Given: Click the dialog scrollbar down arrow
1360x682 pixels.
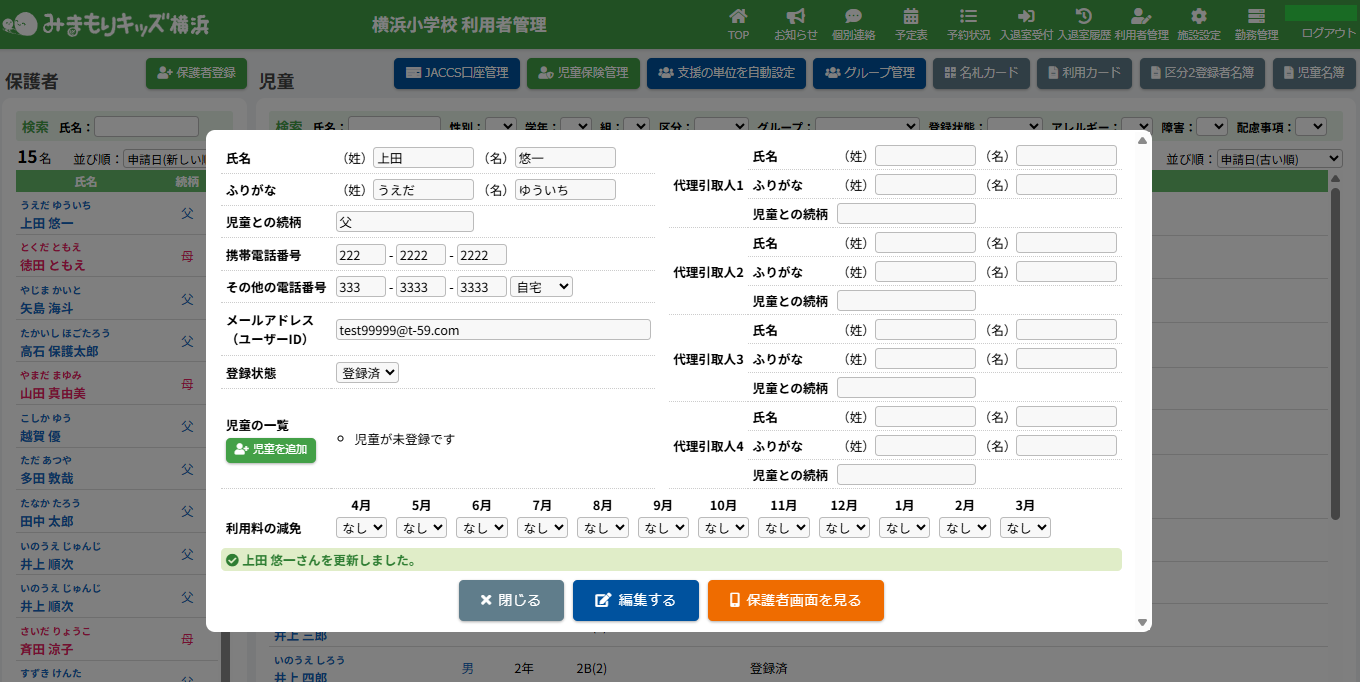Looking at the screenshot, I should [1143, 622].
